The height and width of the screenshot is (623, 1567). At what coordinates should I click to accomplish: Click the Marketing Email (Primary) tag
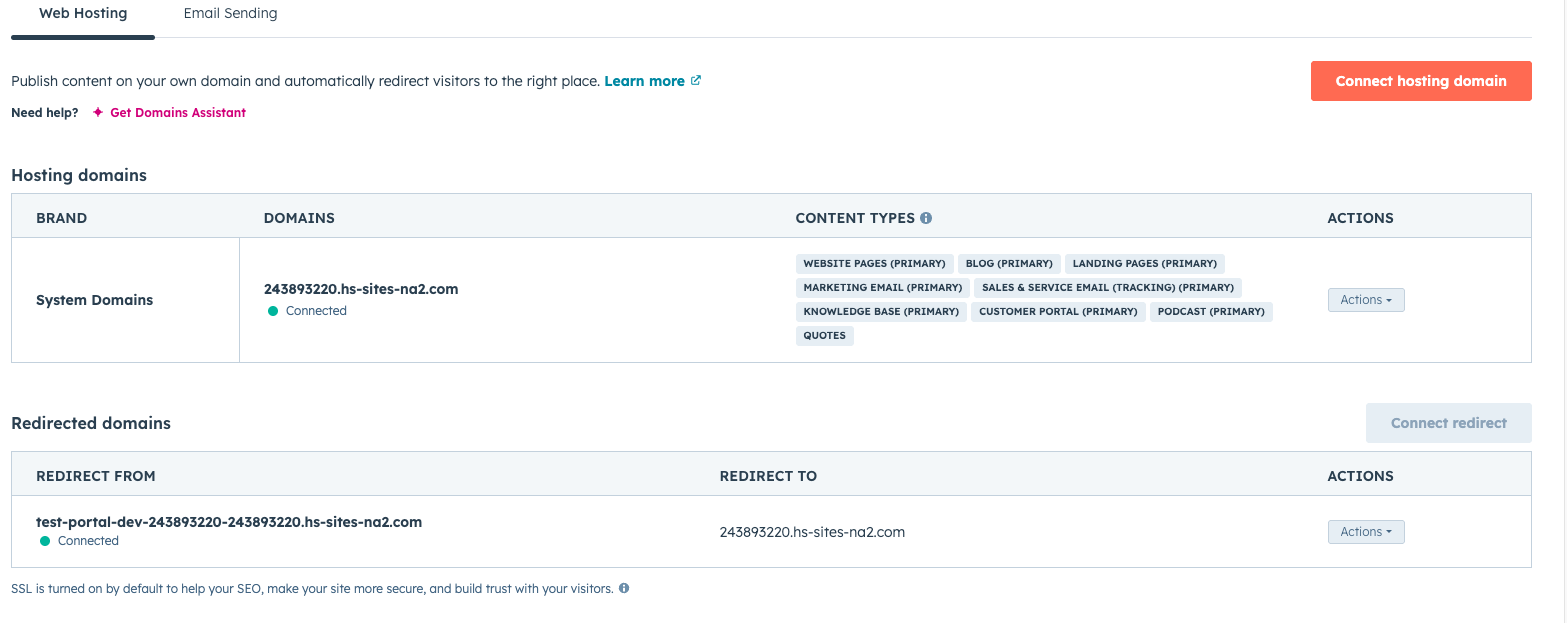point(883,288)
